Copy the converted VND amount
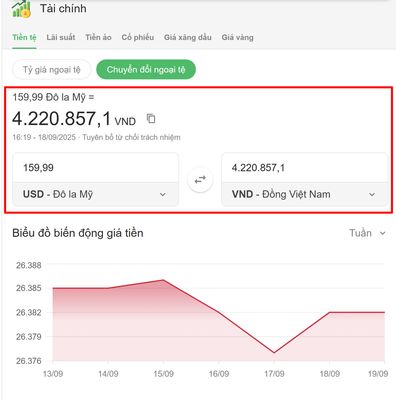The image size is (396, 400). 151,119
